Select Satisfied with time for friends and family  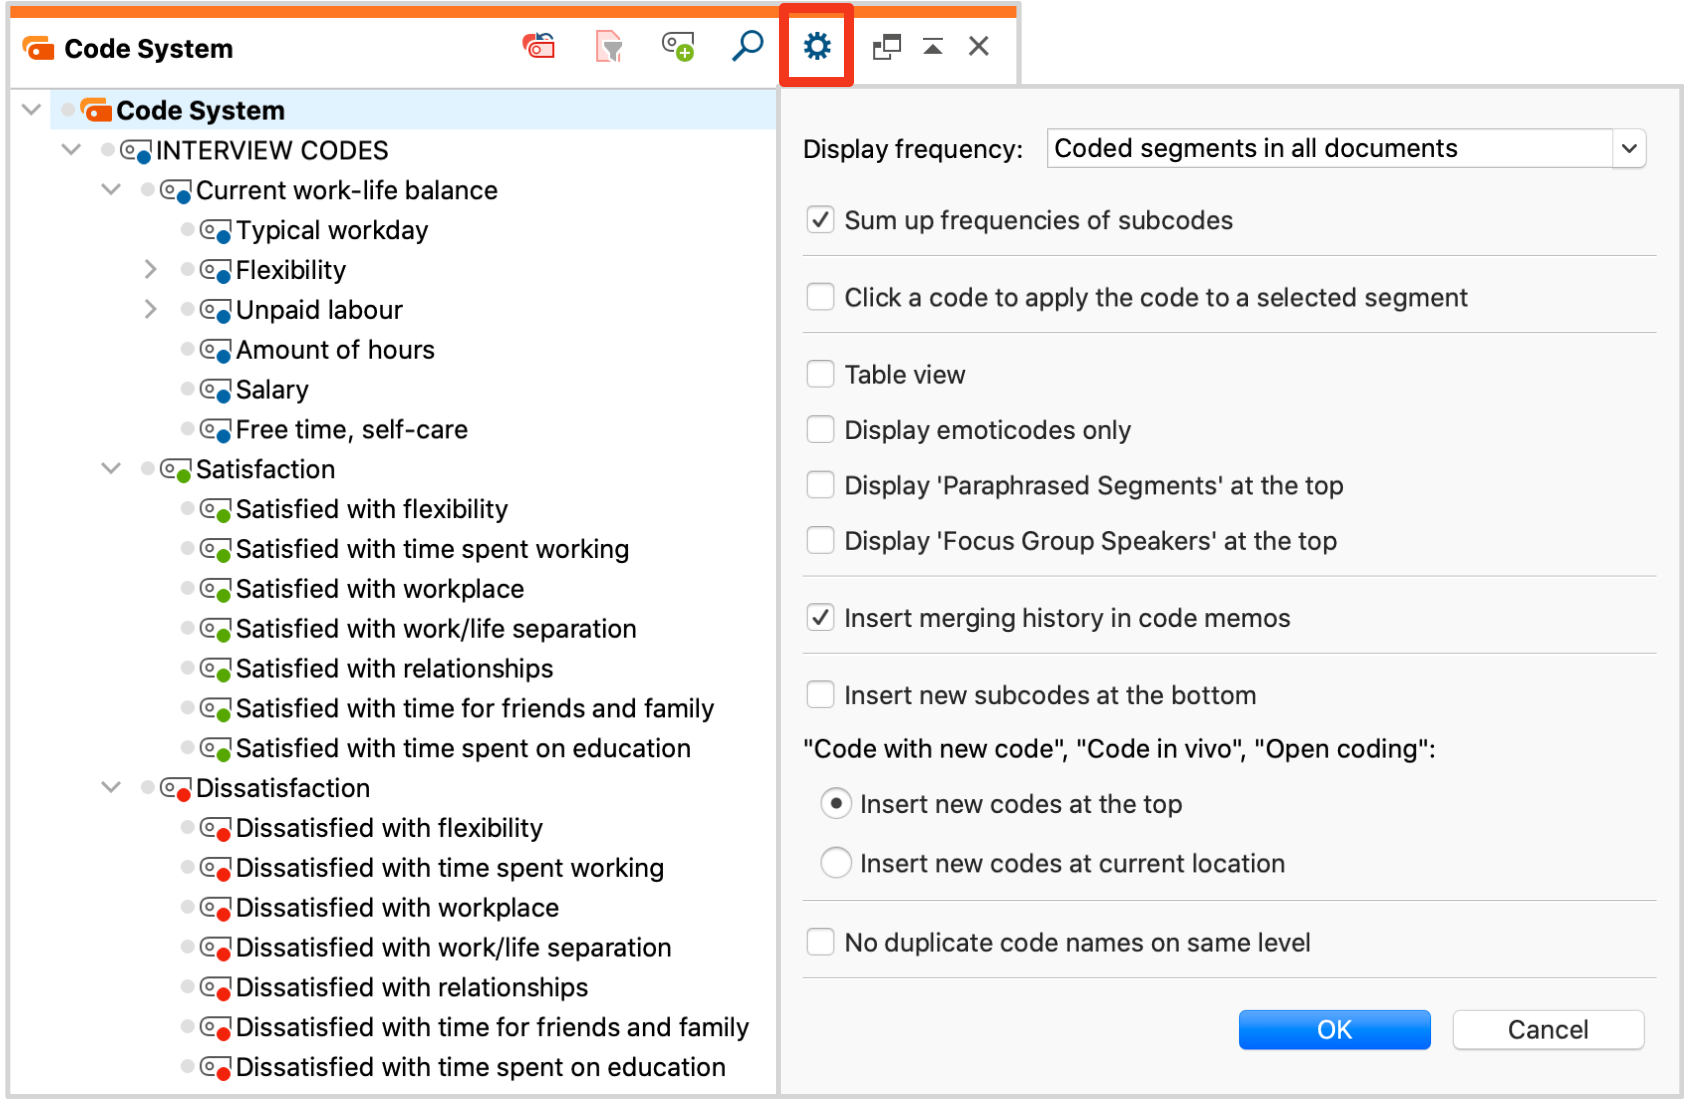click(x=475, y=709)
